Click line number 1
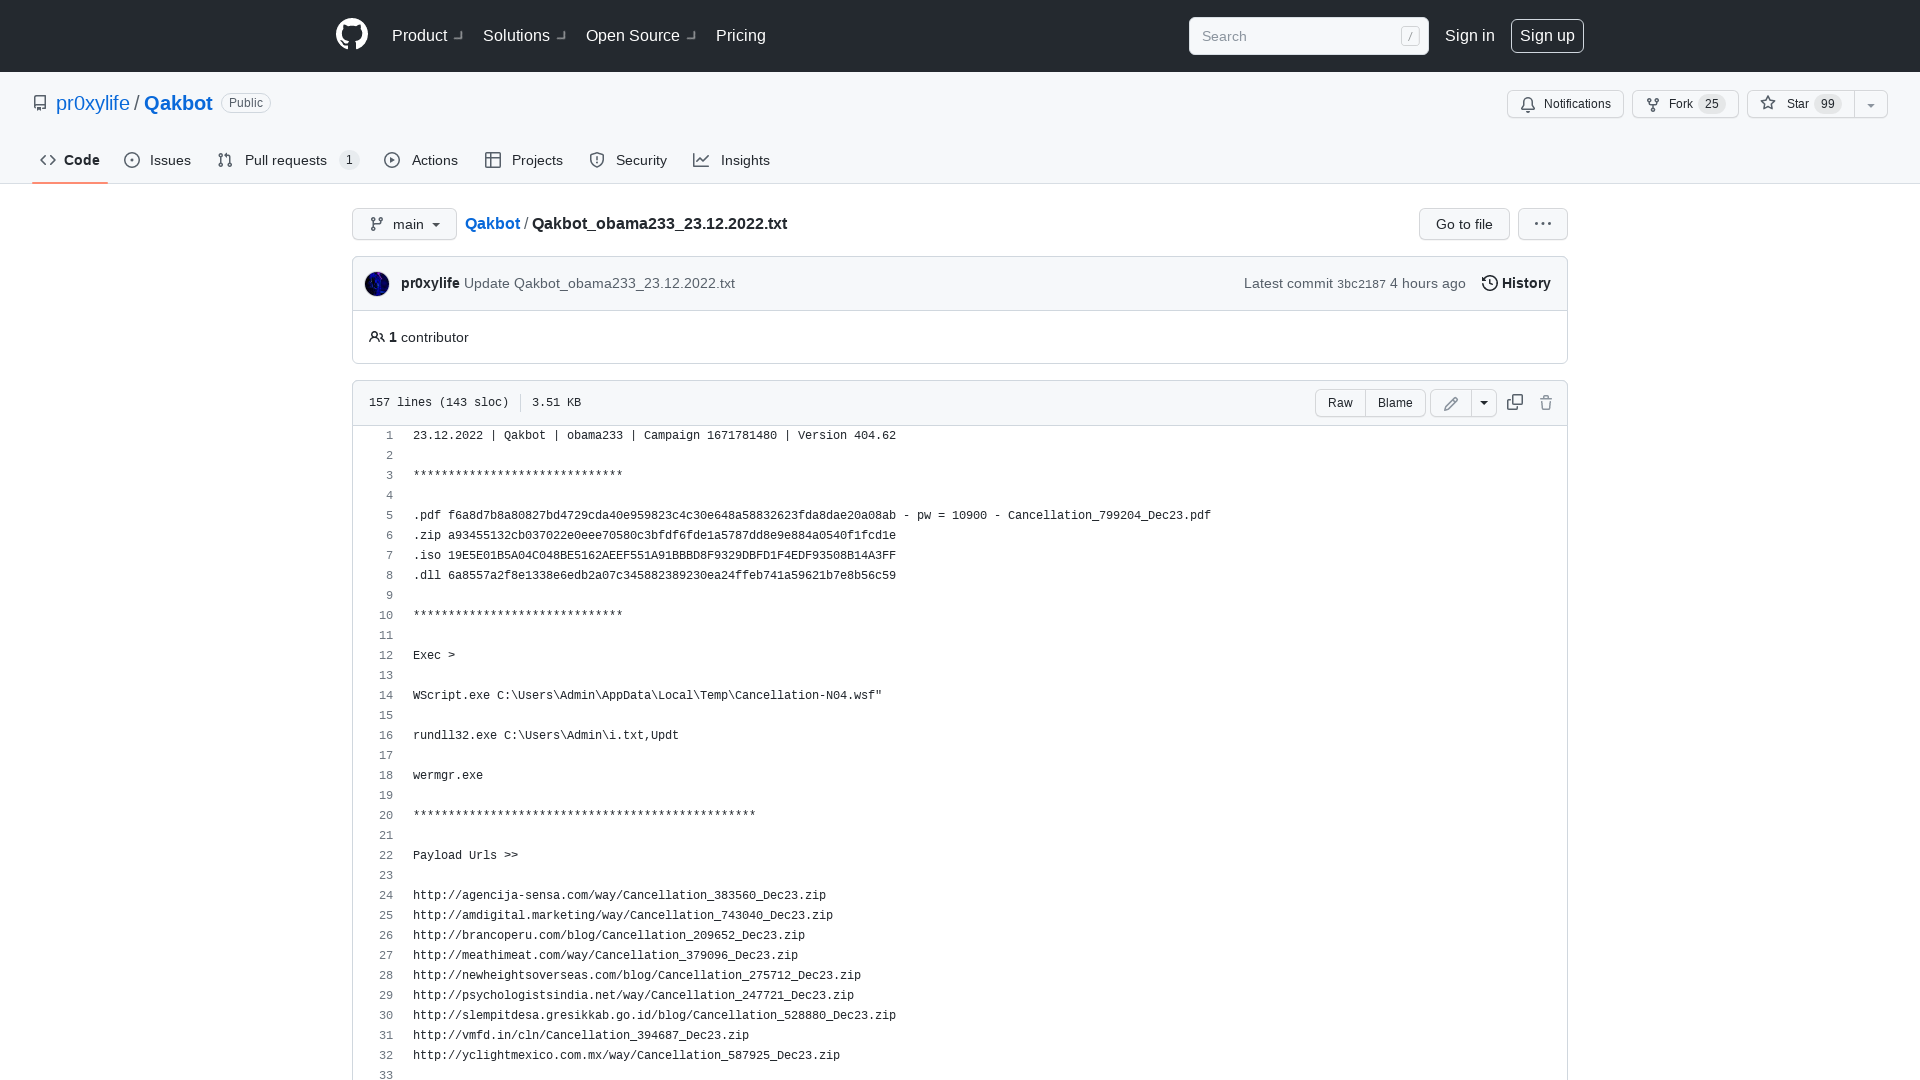Screen dimensions: 1920x1080 (389, 436)
